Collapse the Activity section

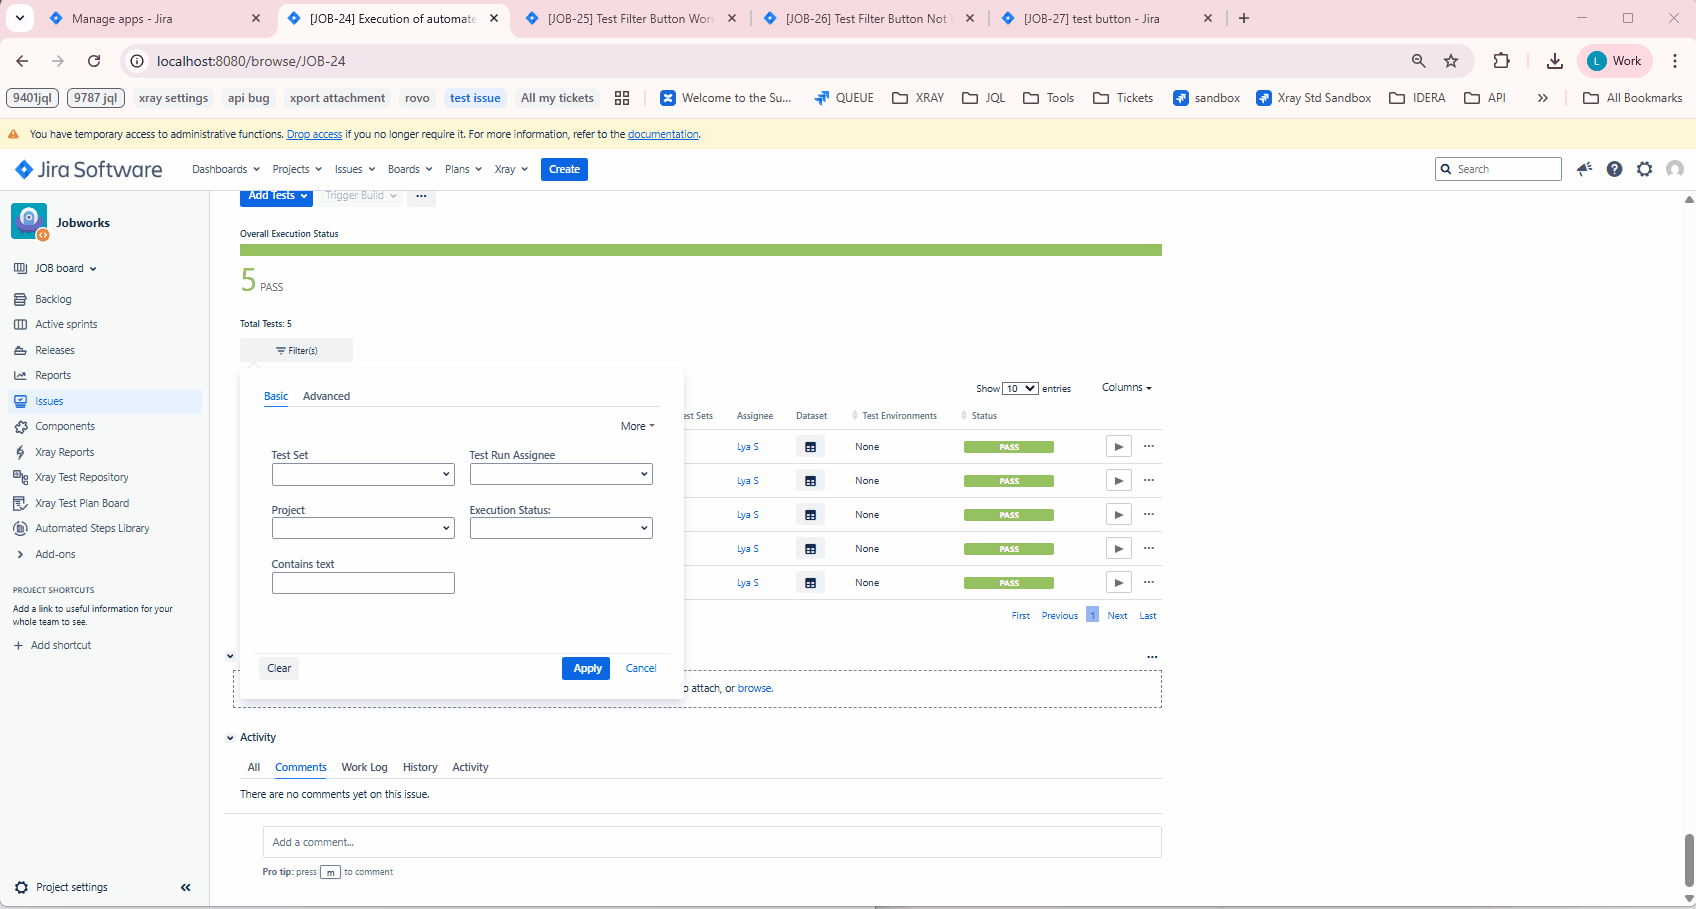(231, 738)
